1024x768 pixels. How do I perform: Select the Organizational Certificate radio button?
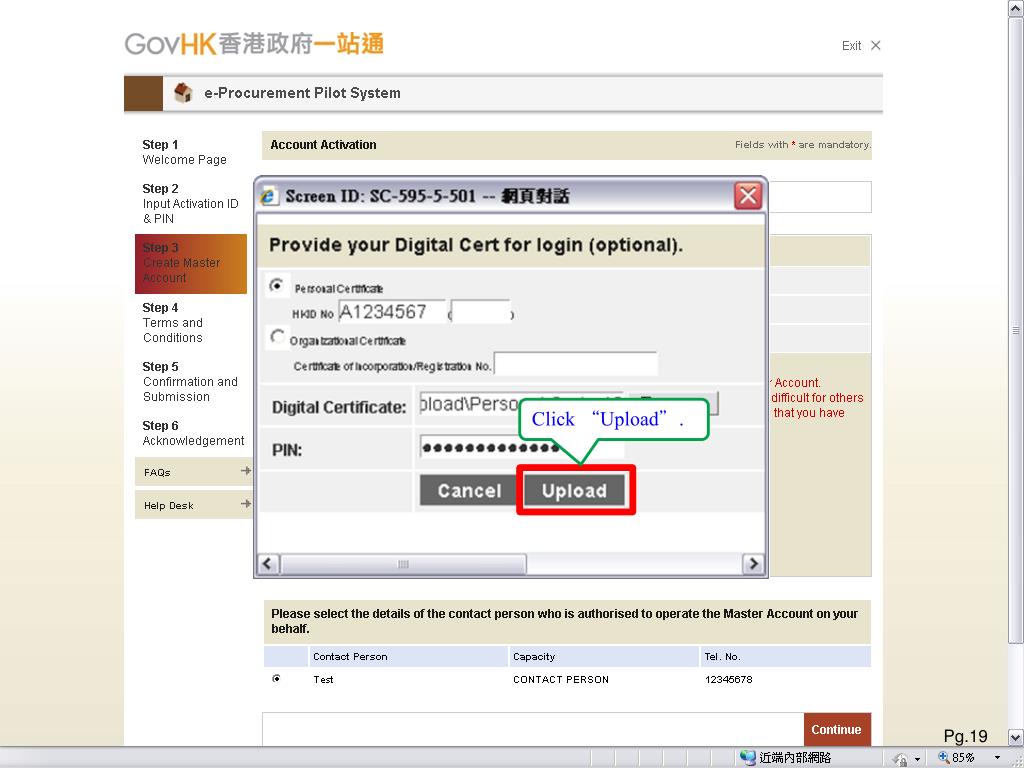[x=278, y=336]
